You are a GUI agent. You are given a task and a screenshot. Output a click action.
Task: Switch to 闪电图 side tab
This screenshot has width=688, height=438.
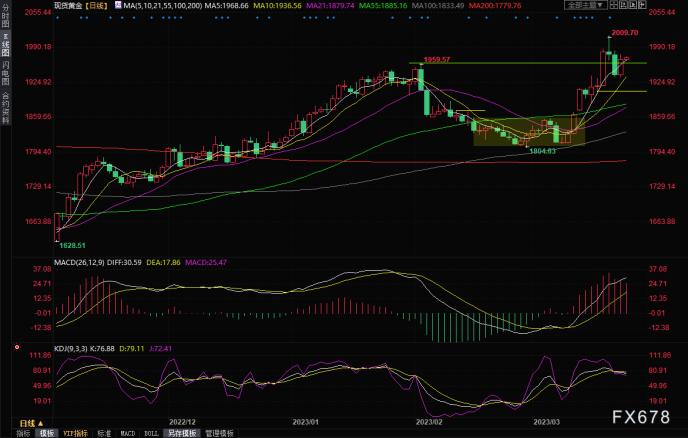click(x=5, y=73)
